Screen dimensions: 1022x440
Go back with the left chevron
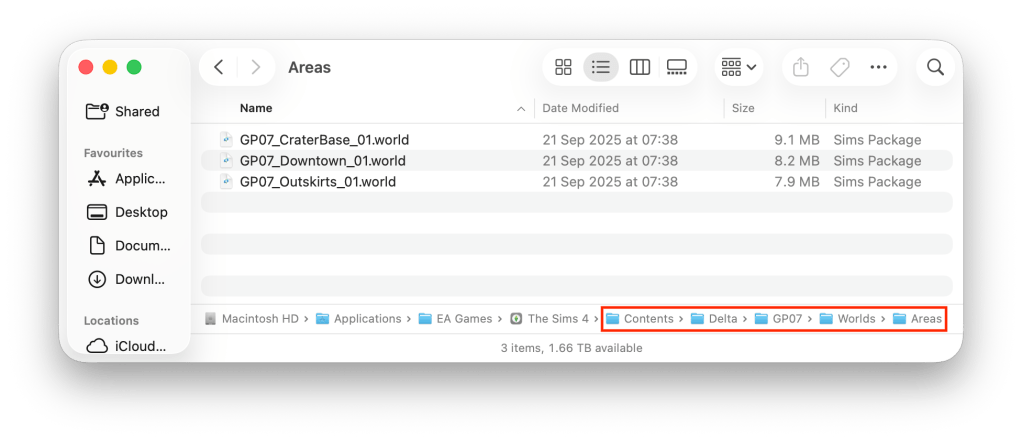(x=219, y=67)
